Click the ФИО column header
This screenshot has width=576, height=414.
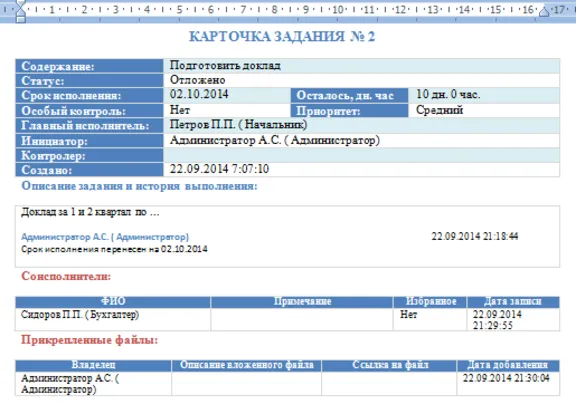coord(113,302)
